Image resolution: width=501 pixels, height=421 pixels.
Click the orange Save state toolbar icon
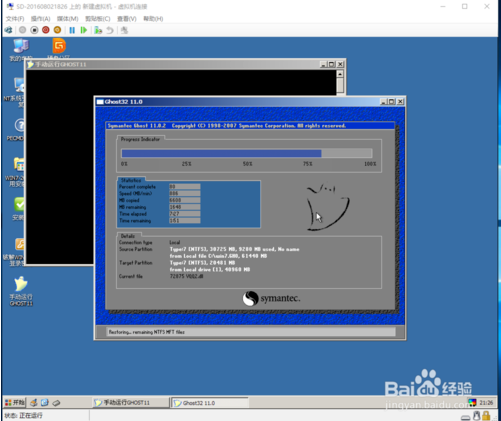[57, 30]
